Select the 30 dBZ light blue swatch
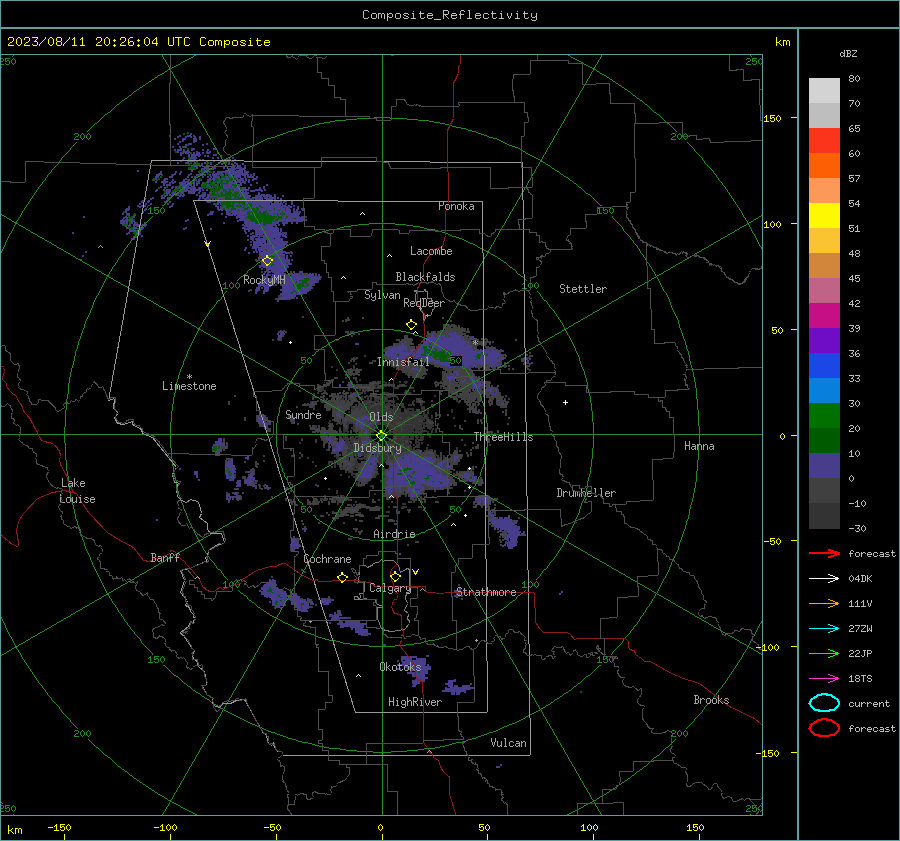The height and width of the screenshot is (841, 900). 824,390
